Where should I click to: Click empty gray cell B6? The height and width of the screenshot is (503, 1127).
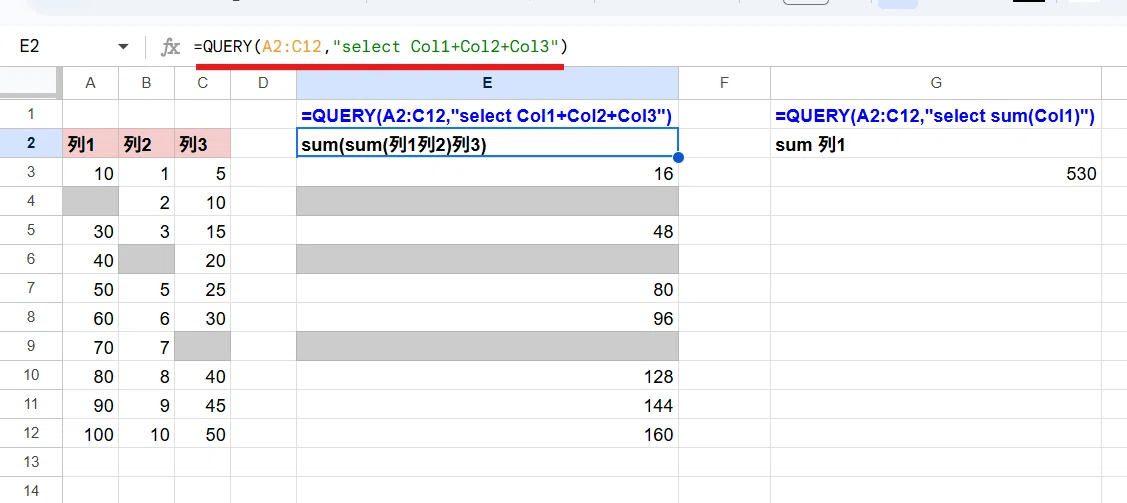pos(147,260)
